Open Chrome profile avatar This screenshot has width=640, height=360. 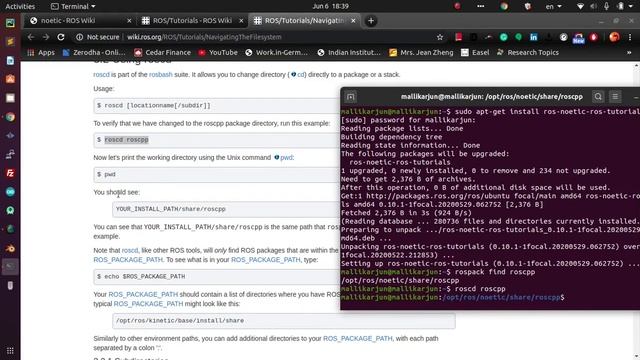click(614, 37)
